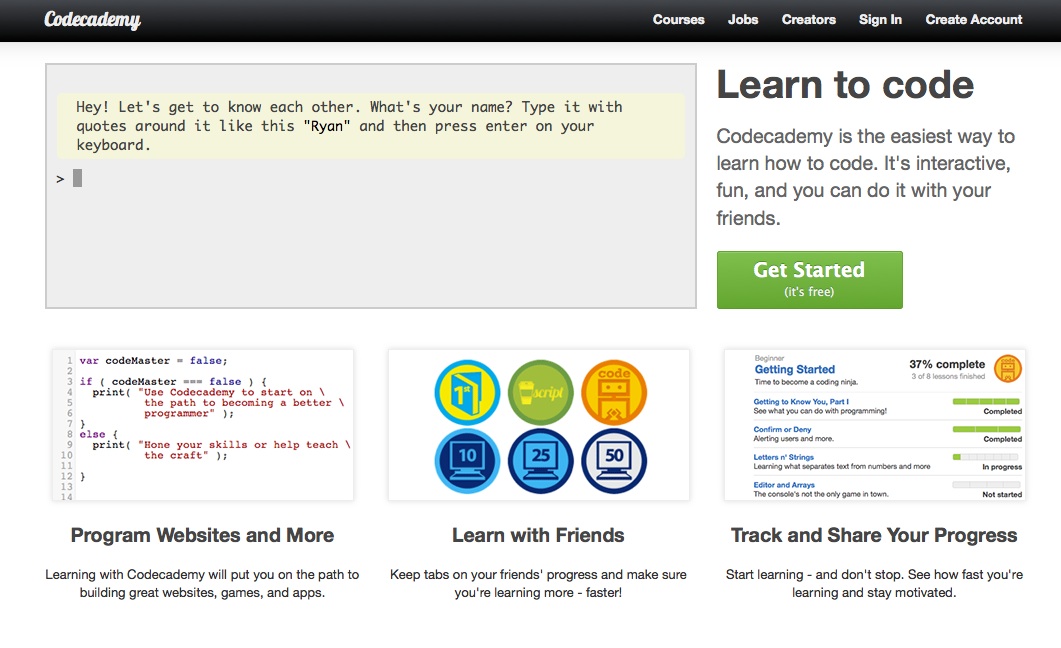
Task: Open the Jobs menu item
Action: pos(742,20)
